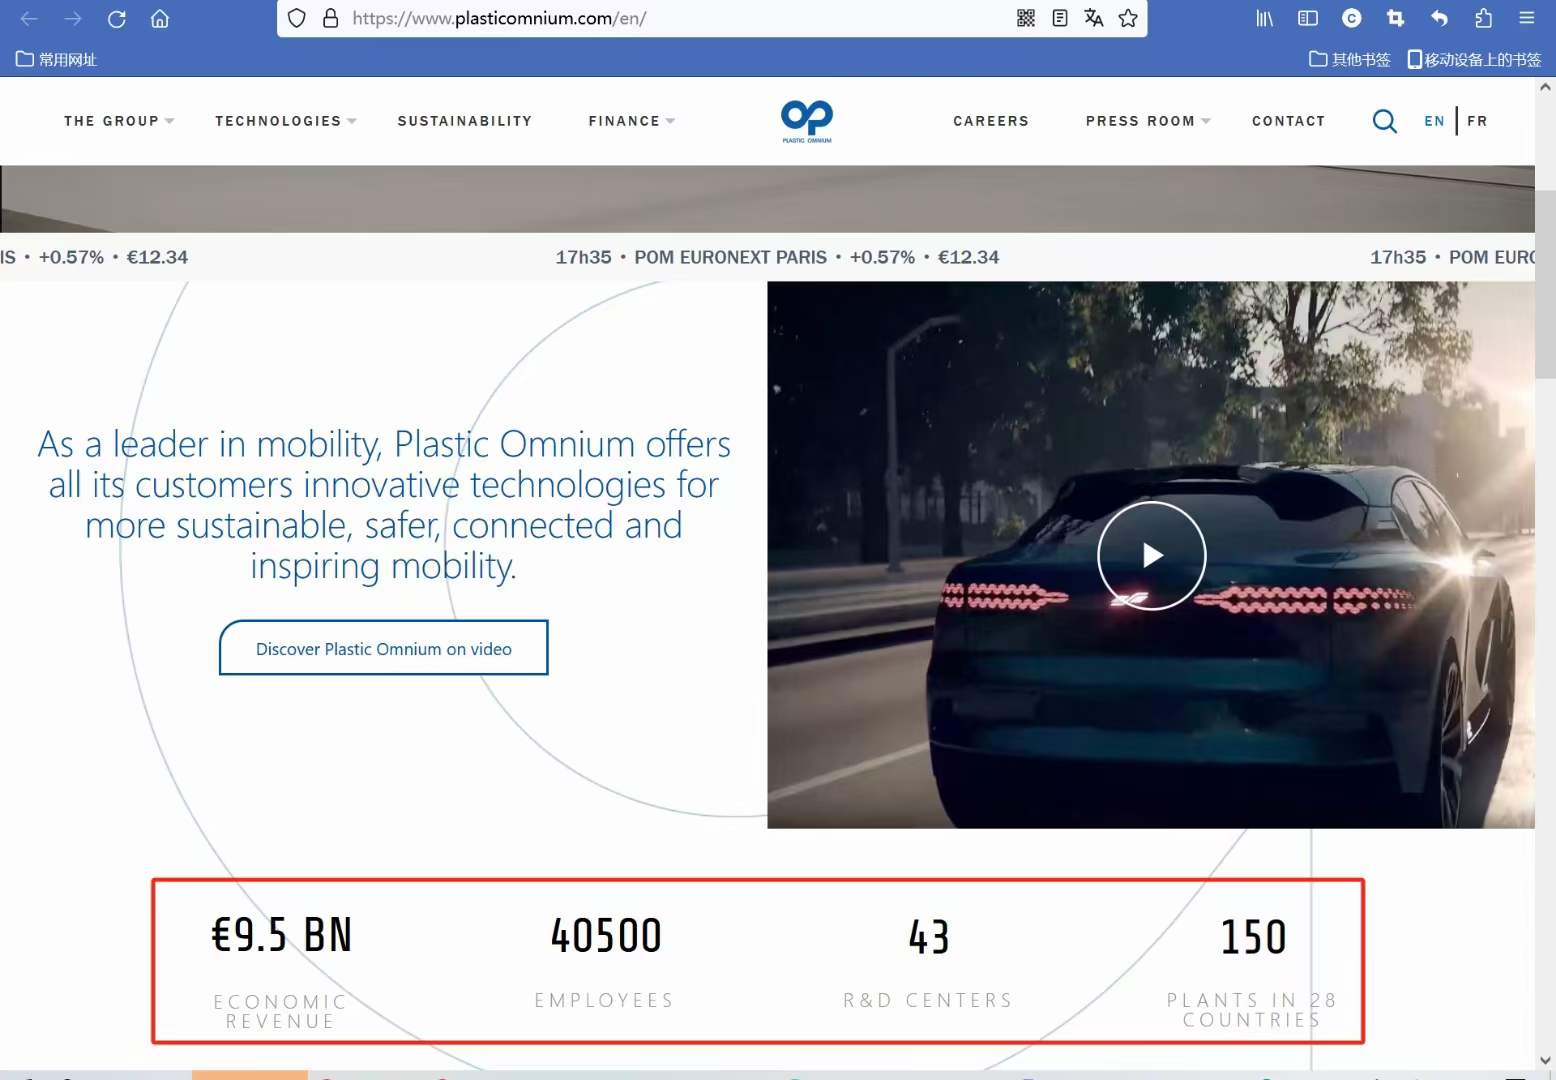Click scrollbar up arrow
The width and height of the screenshot is (1556, 1080).
point(1546,87)
